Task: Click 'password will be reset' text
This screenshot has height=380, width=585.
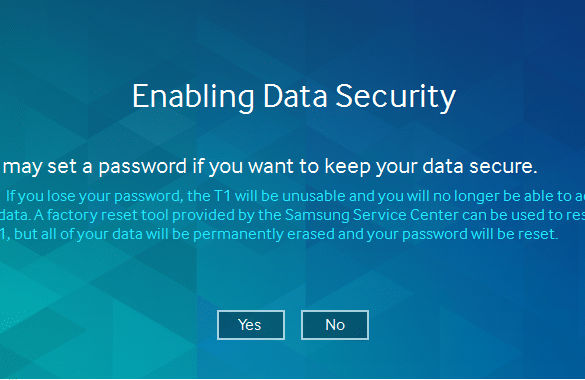Action: (x=480, y=234)
